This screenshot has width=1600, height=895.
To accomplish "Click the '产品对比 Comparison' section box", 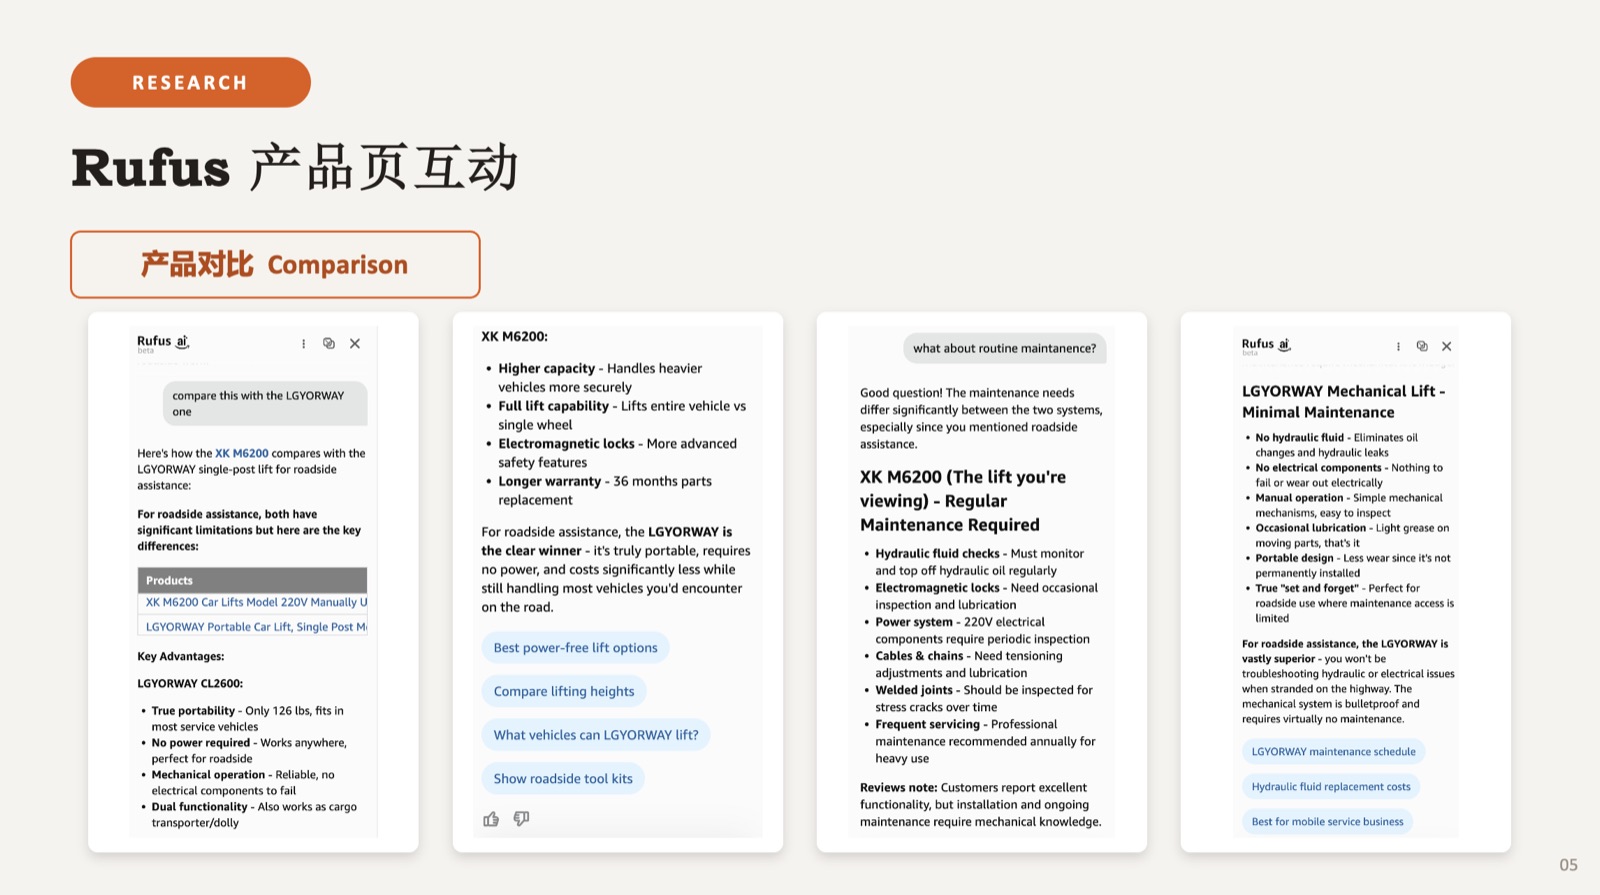I will [275, 265].
